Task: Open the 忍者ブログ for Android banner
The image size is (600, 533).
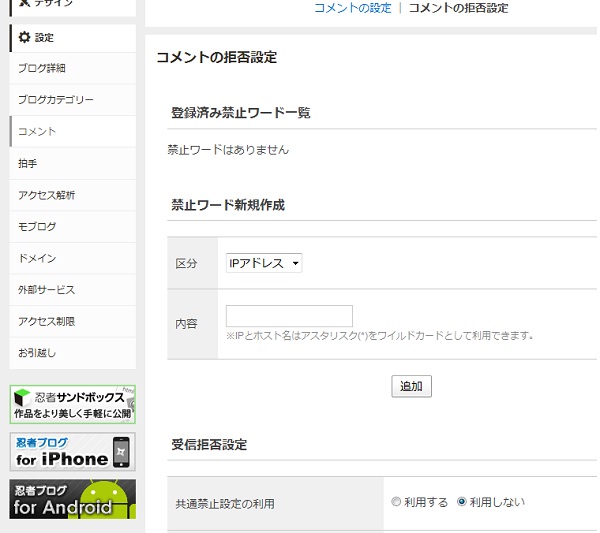Action: click(73, 499)
